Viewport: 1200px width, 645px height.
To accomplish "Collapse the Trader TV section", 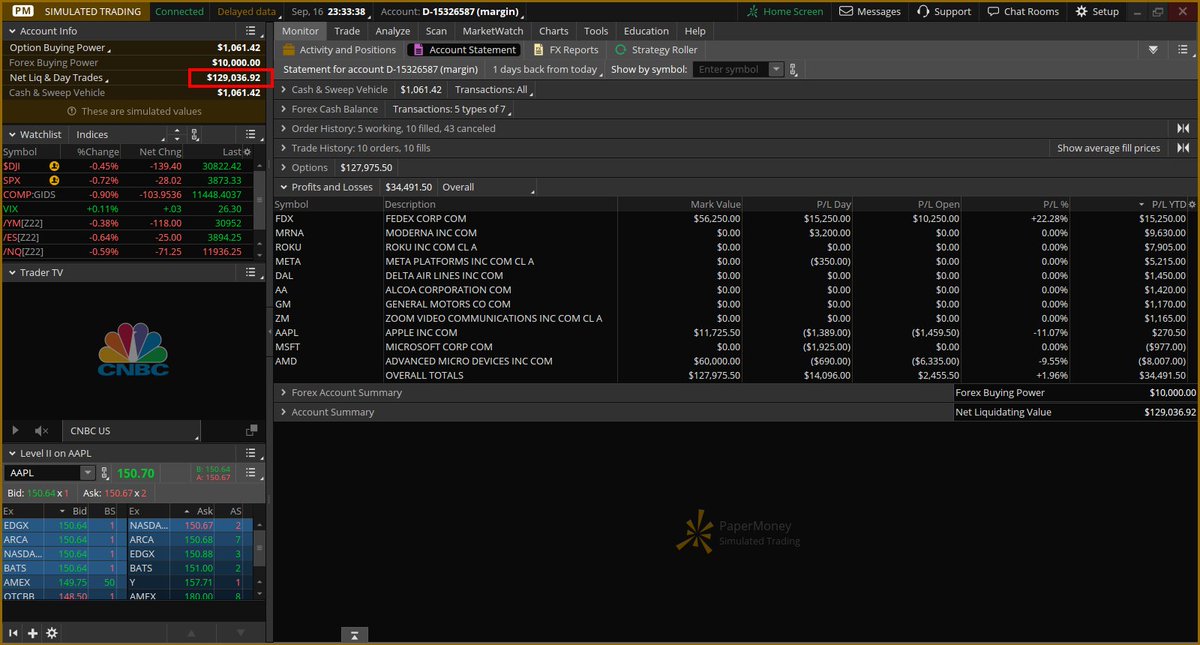I will coord(12,272).
